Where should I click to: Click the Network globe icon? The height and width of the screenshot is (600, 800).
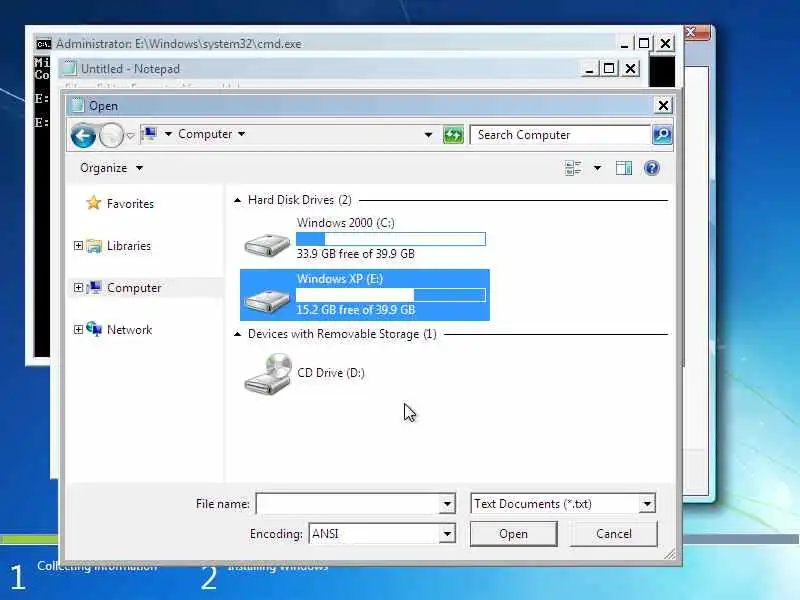(x=94, y=330)
